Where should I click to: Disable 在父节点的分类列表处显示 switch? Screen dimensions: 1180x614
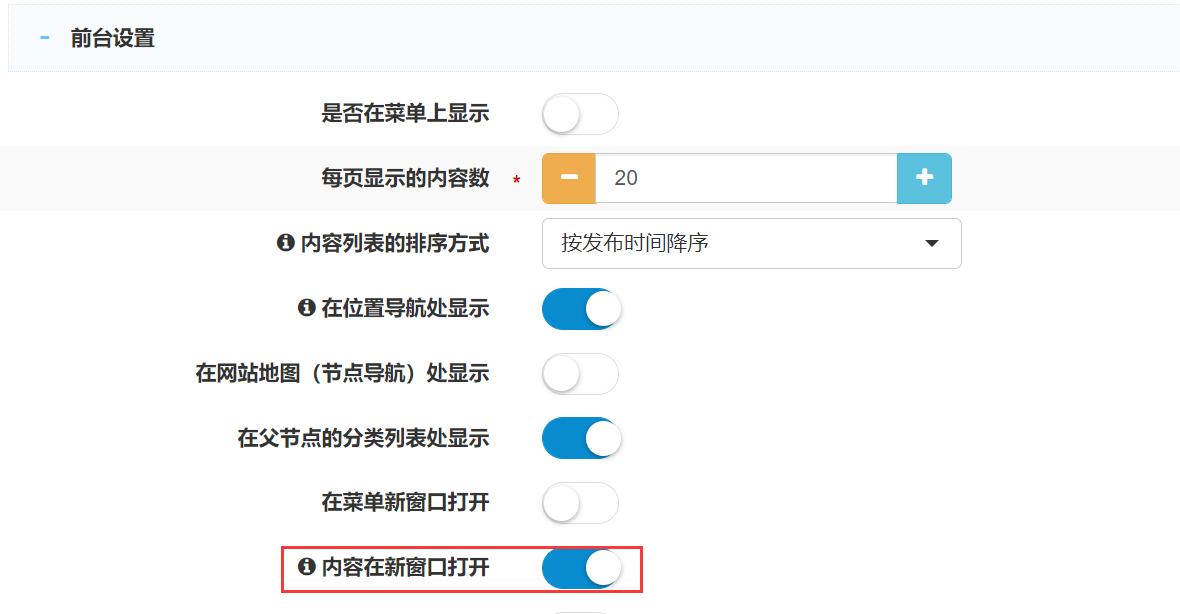[x=582, y=438]
